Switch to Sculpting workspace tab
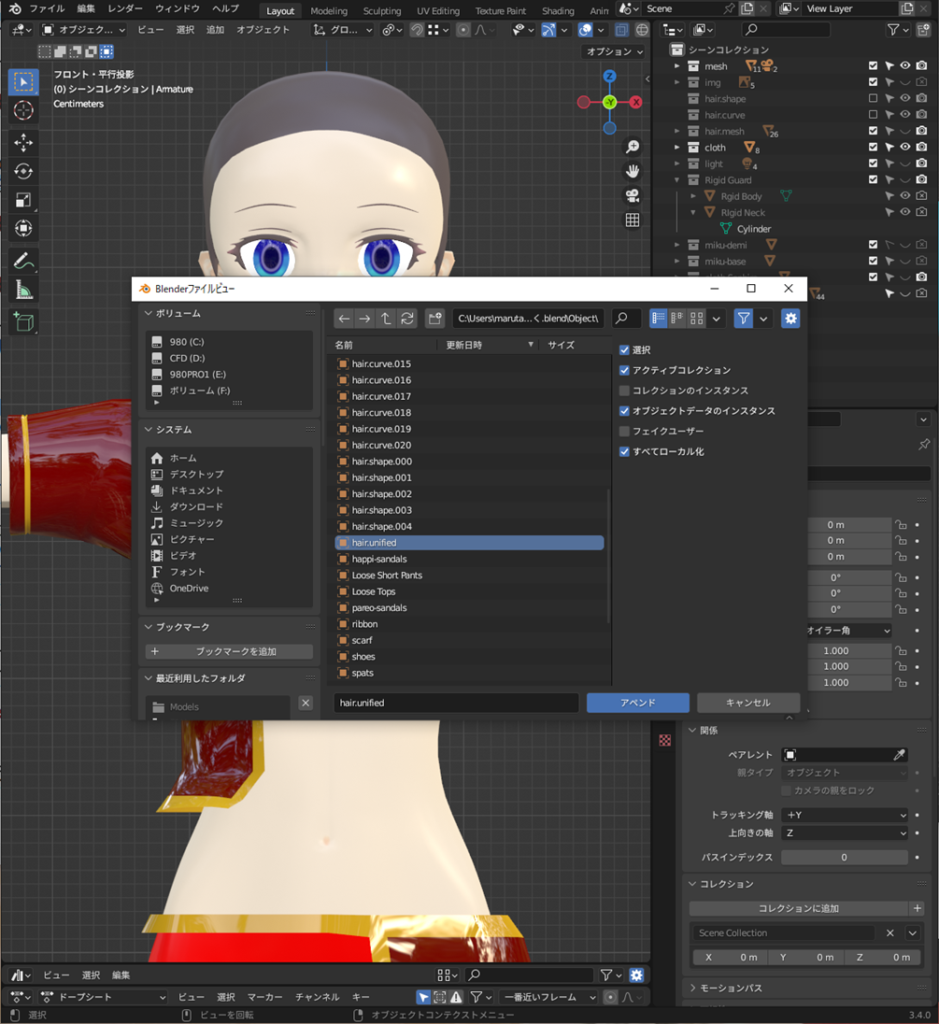Screen dimensions: 939x1024 click(382, 11)
